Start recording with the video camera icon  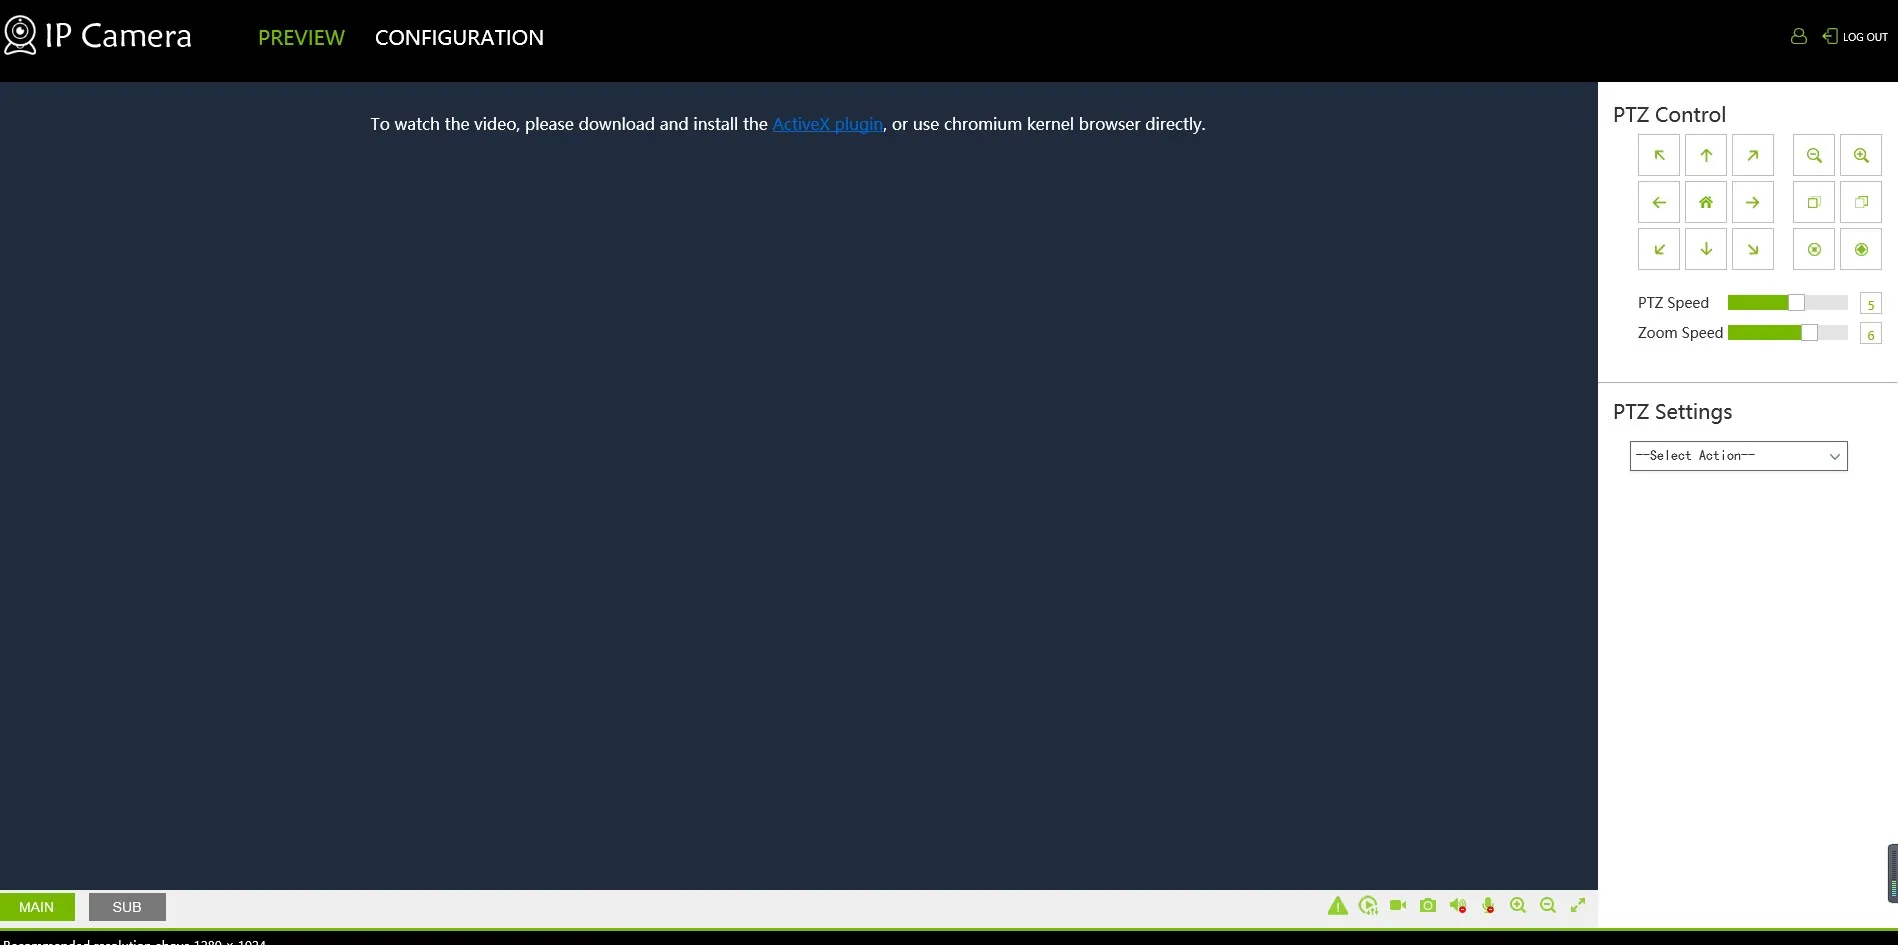point(1398,905)
